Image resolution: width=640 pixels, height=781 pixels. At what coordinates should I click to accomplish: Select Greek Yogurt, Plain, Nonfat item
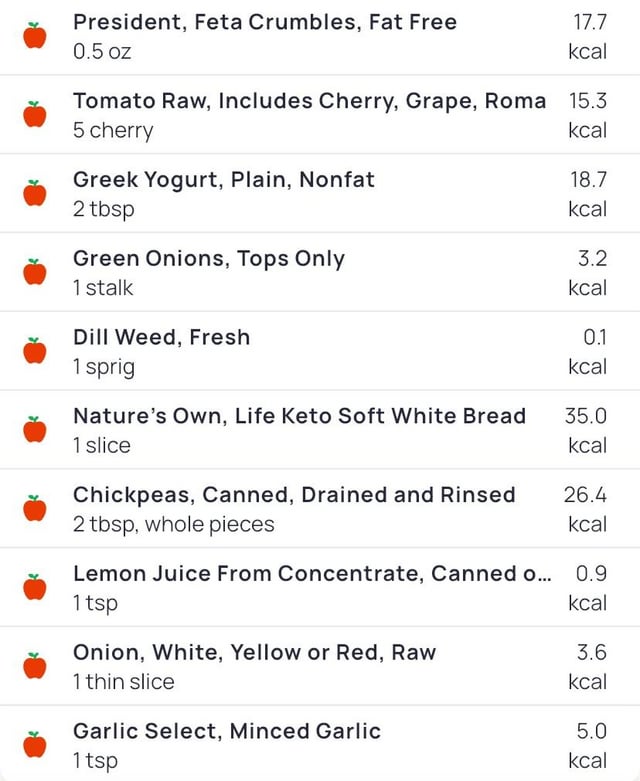tap(224, 180)
